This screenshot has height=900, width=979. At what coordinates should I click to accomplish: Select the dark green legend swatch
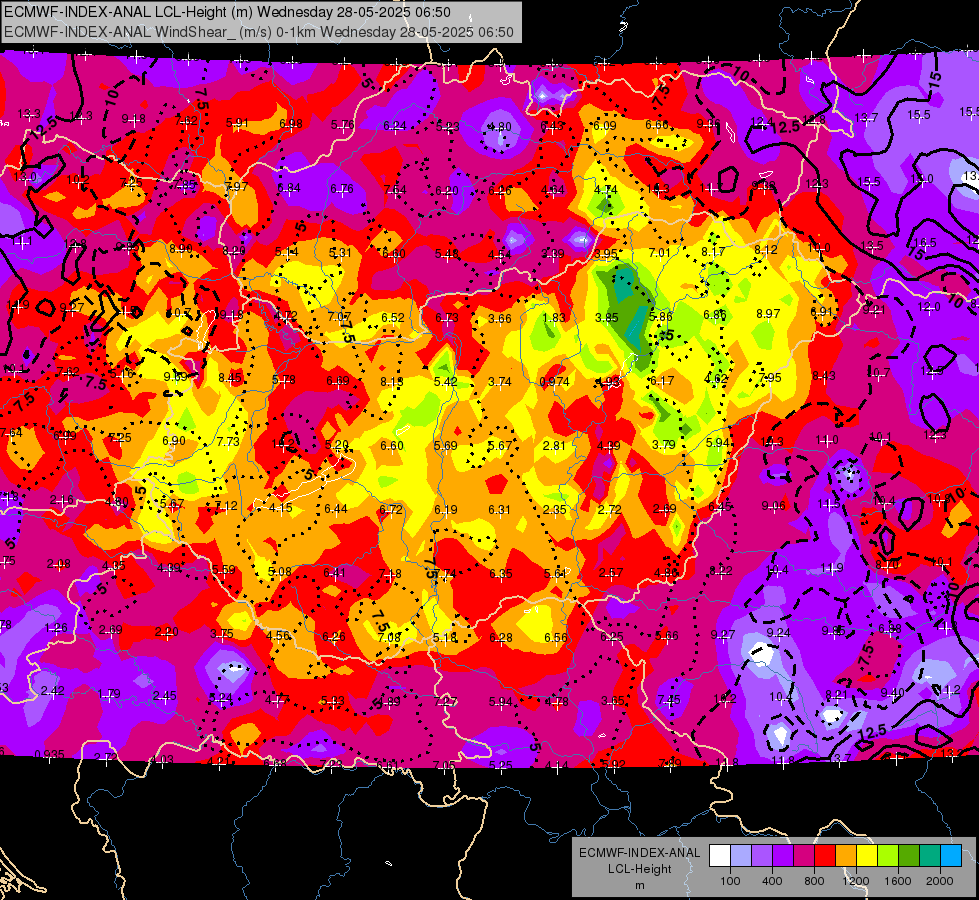908,856
